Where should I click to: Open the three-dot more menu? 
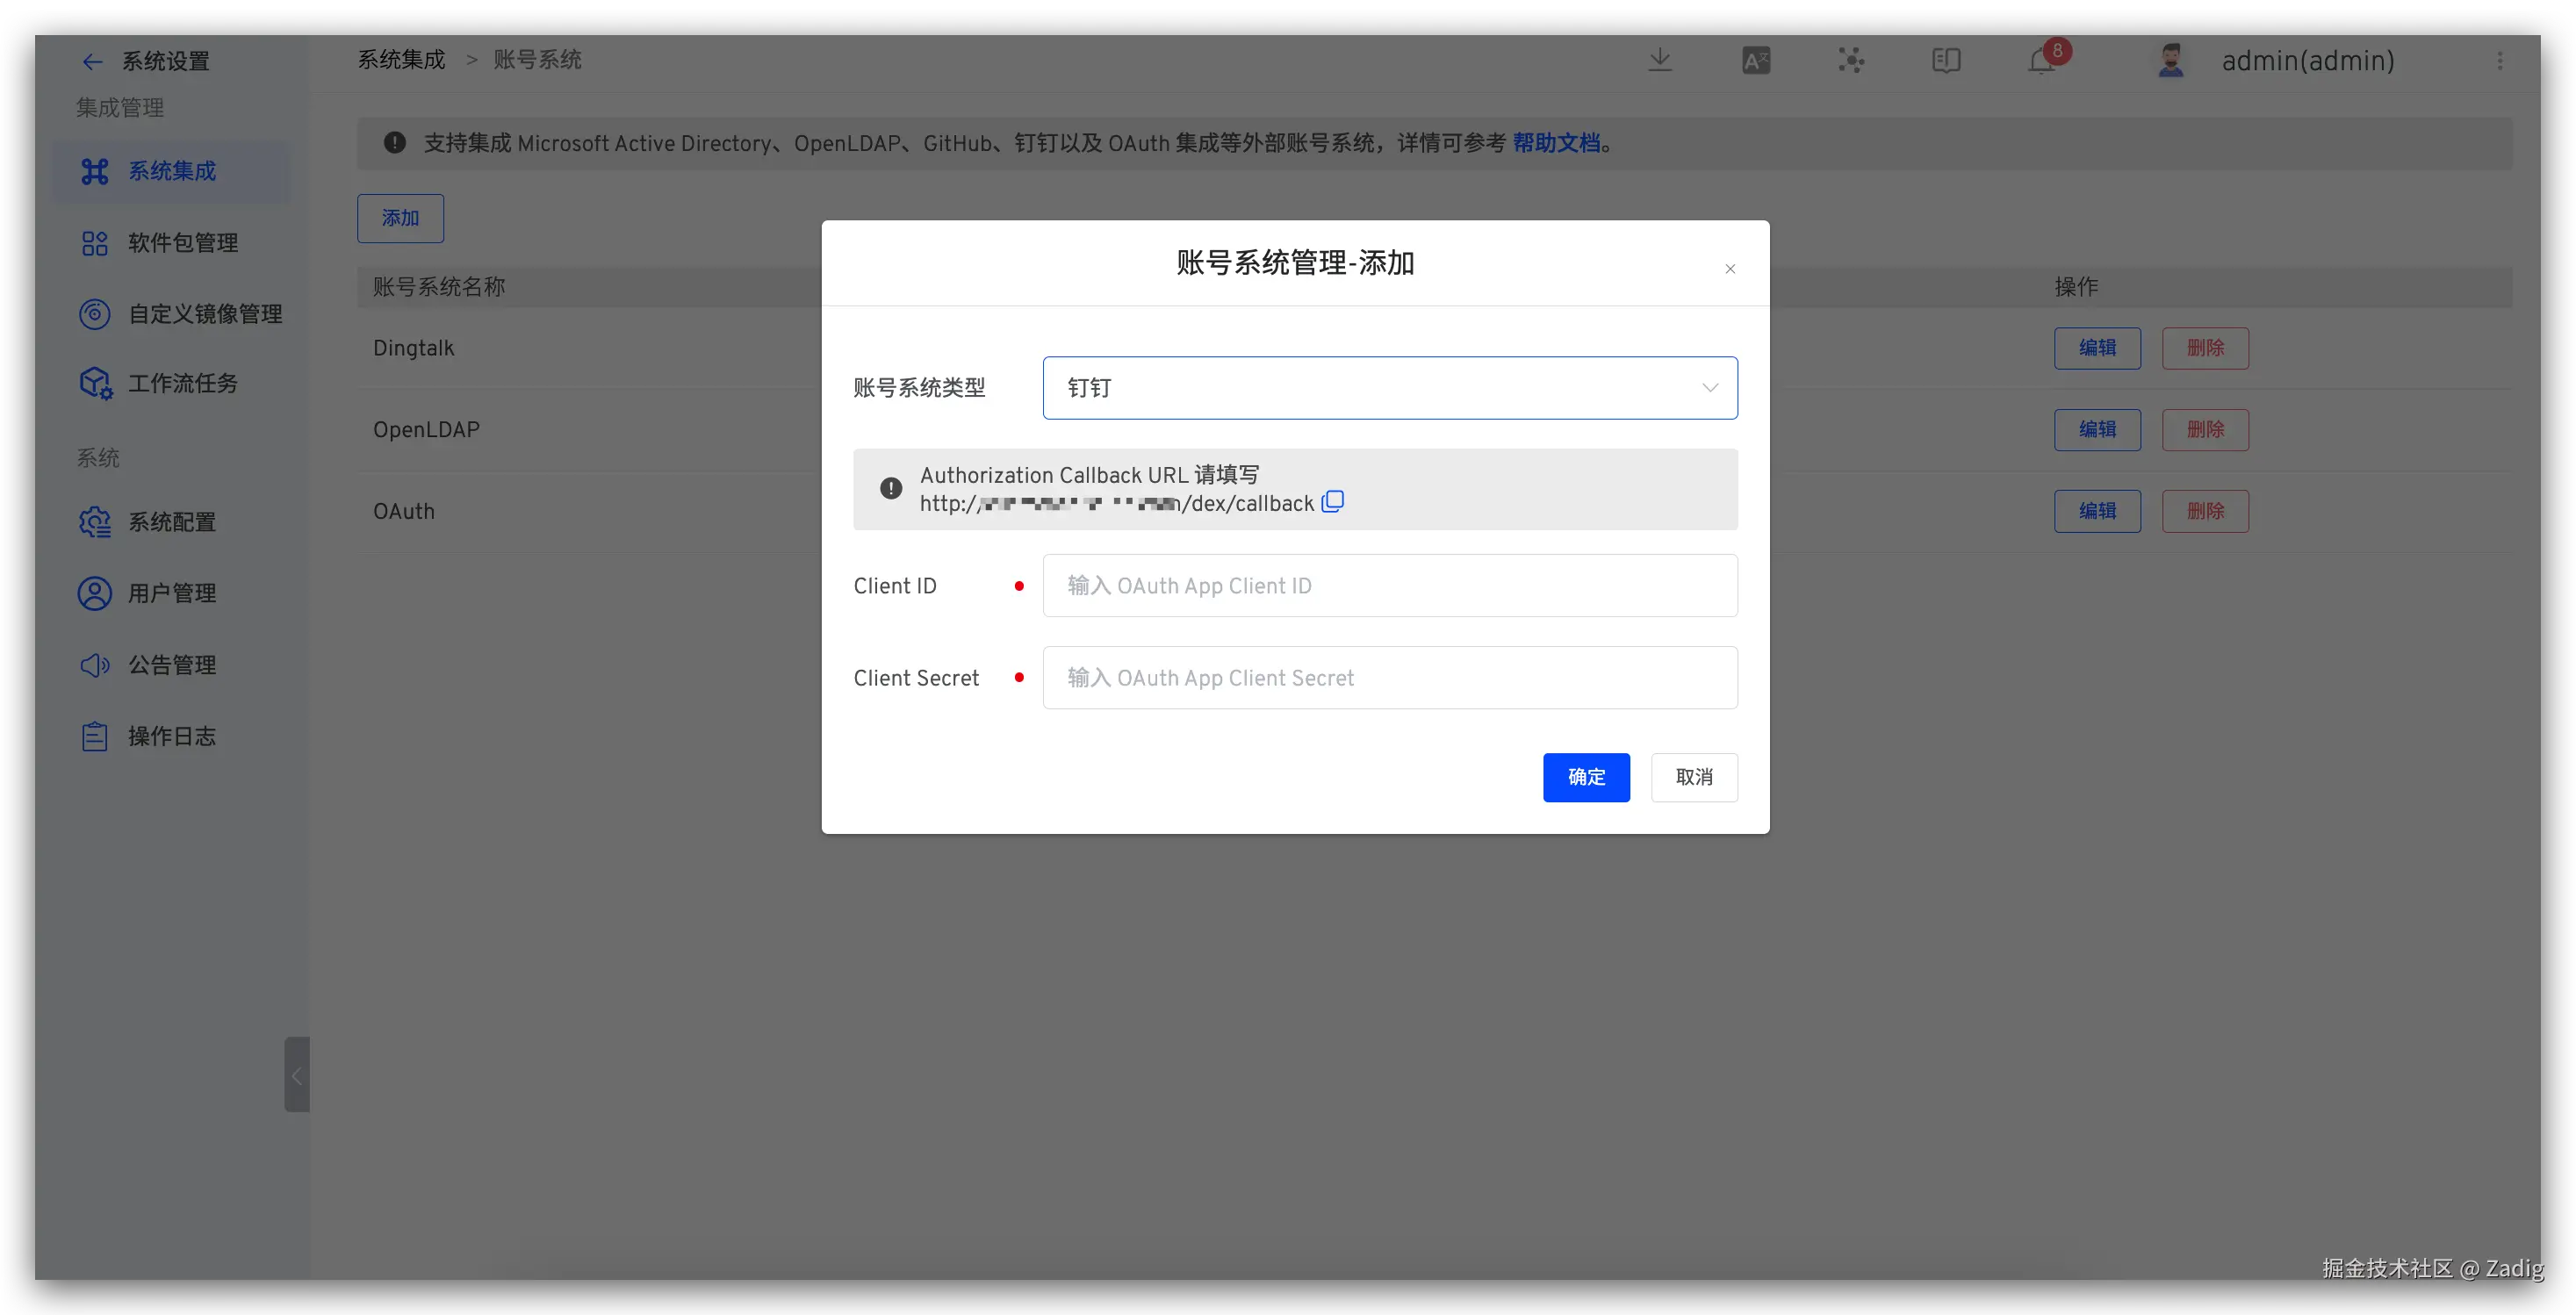click(2500, 61)
